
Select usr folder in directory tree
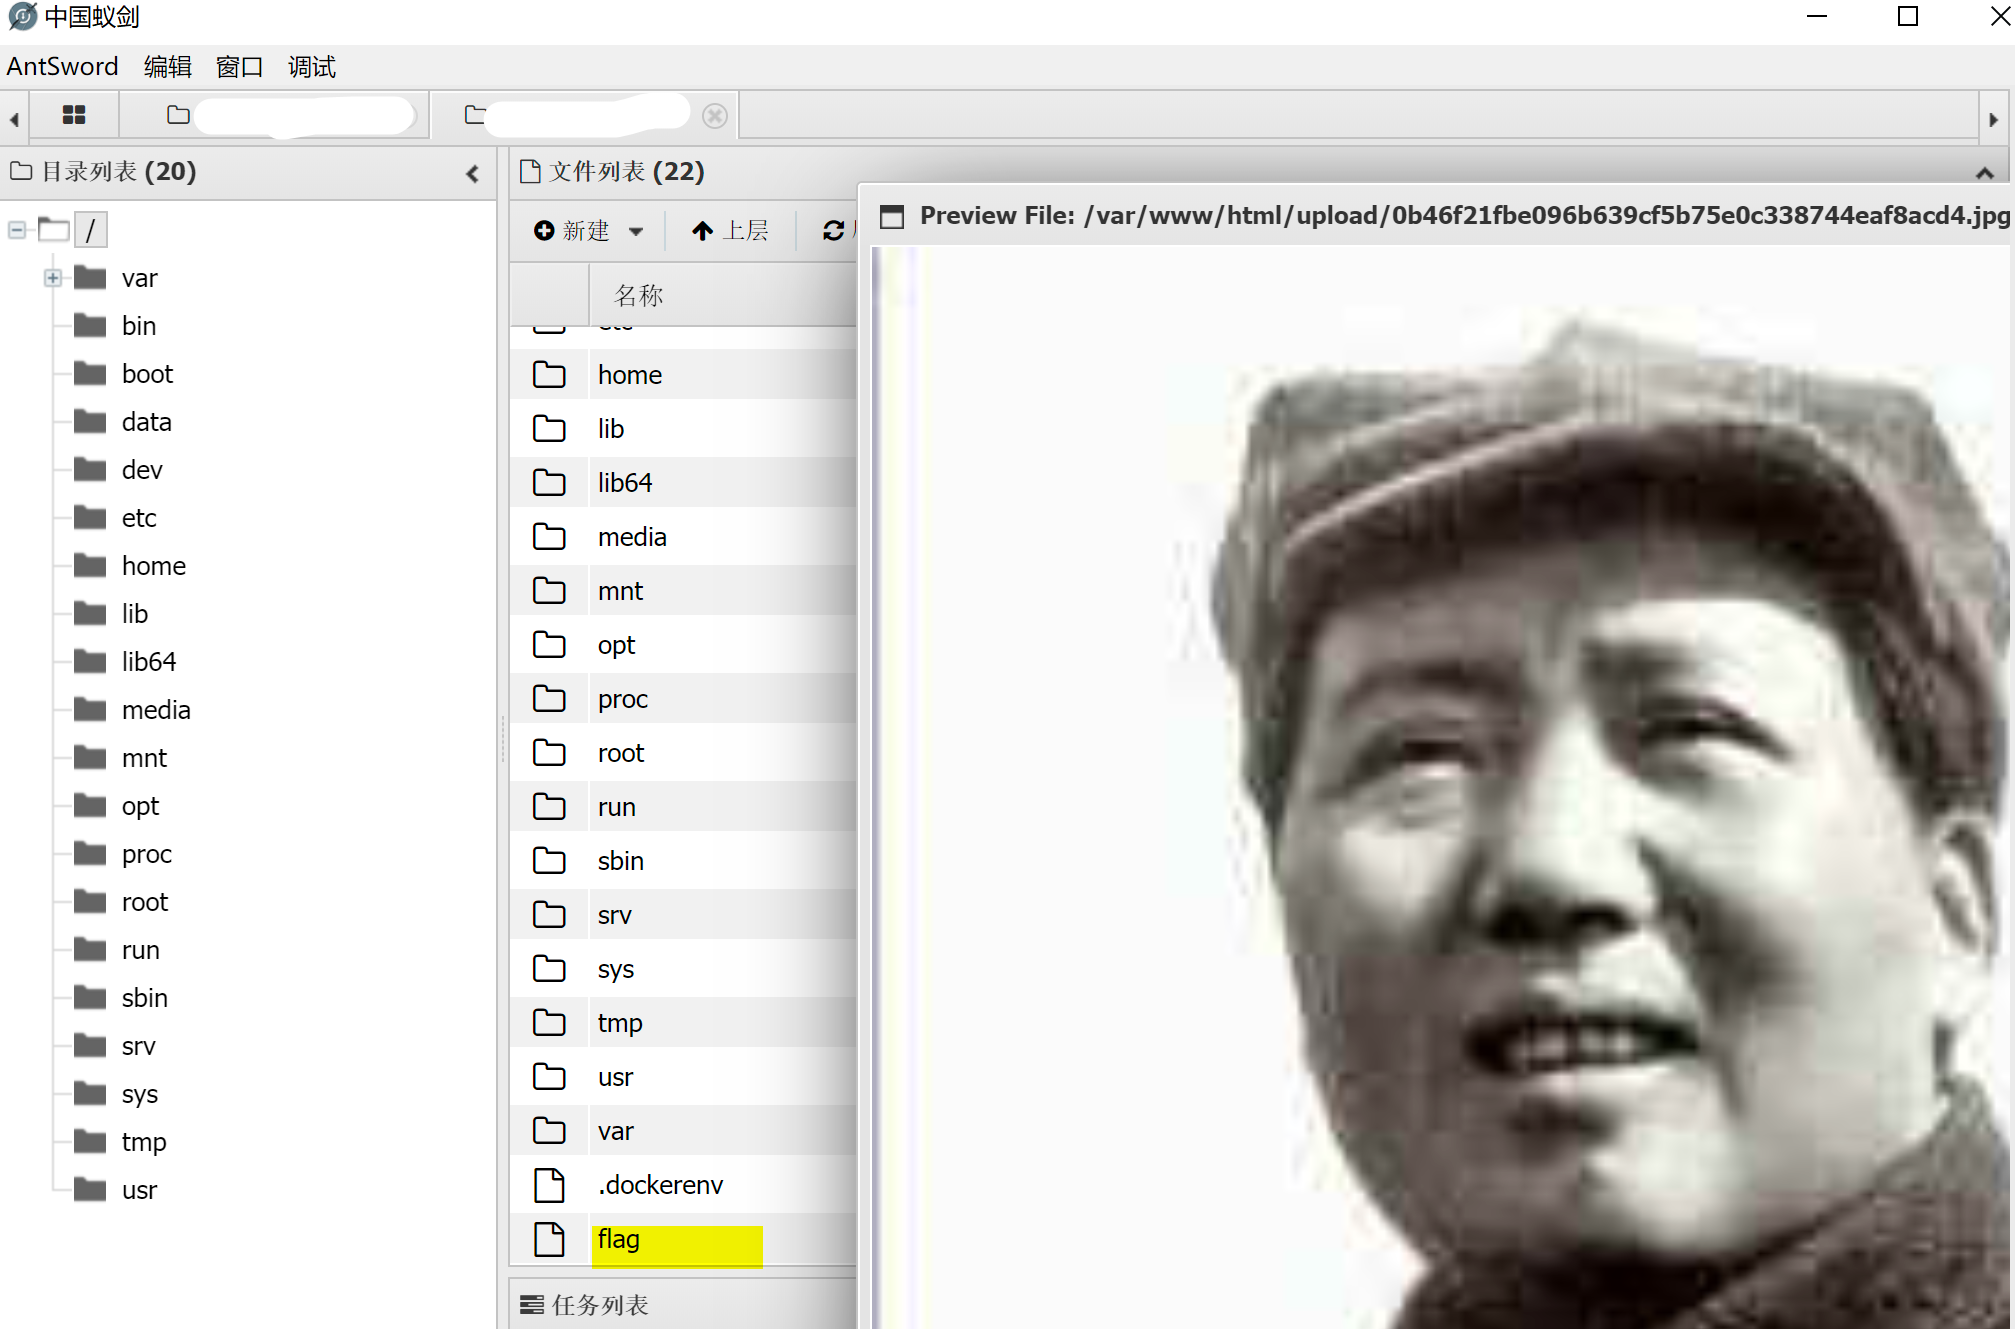pos(139,1190)
